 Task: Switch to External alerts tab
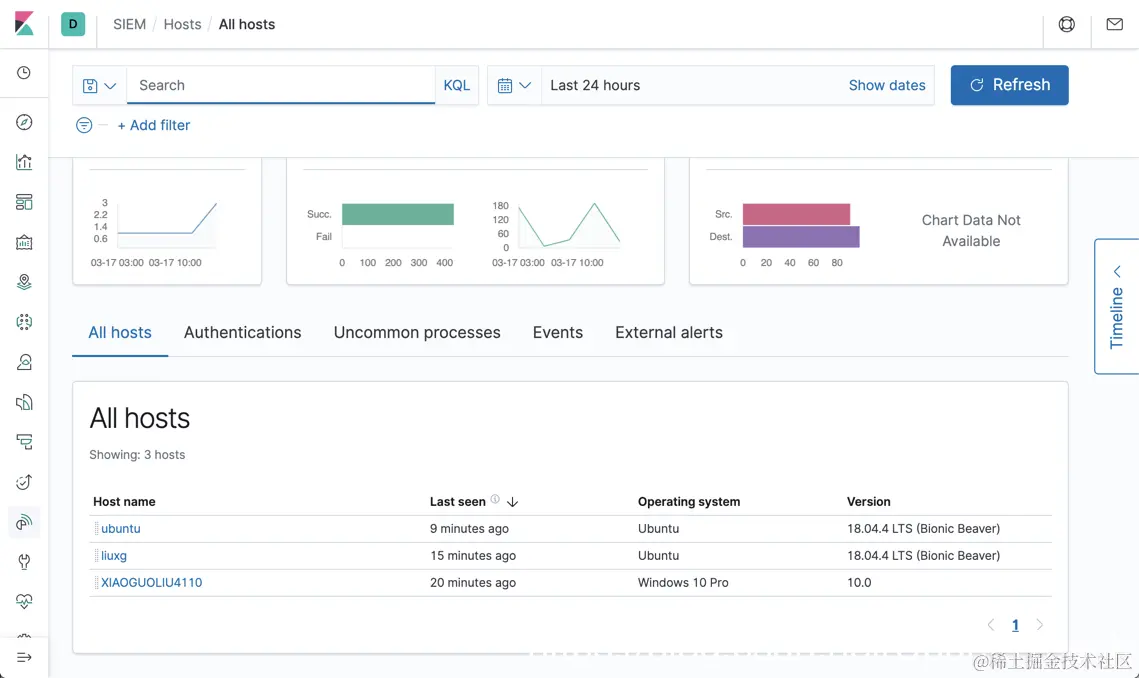(669, 332)
